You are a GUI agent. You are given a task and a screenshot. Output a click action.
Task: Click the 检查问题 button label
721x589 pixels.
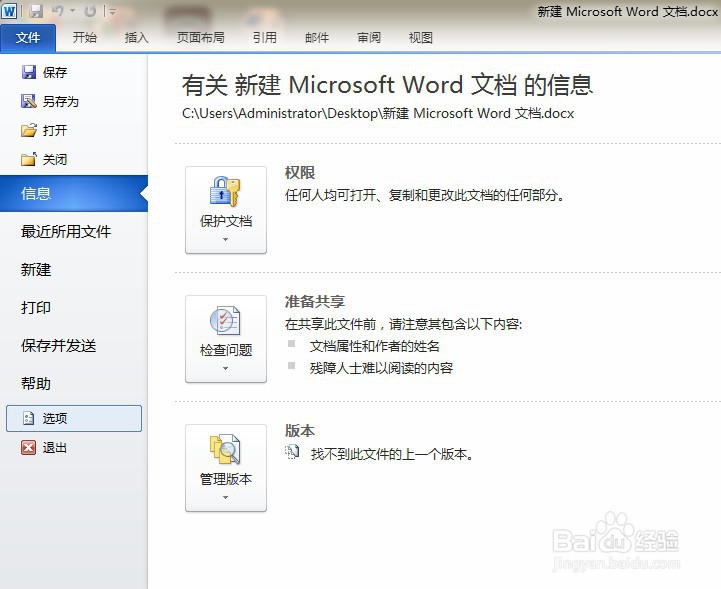pyautogui.click(x=226, y=350)
